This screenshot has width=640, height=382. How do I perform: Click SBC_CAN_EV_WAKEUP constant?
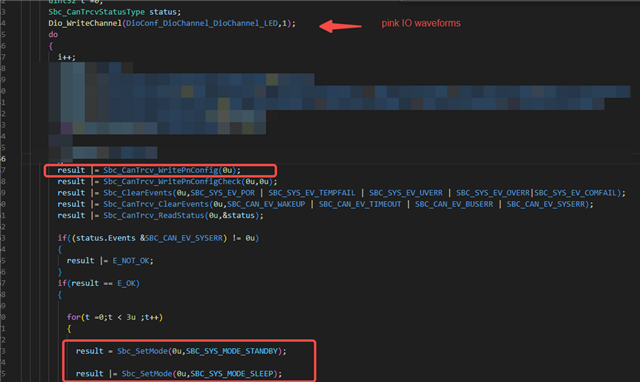pyautogui.click(x=266, y=204)
